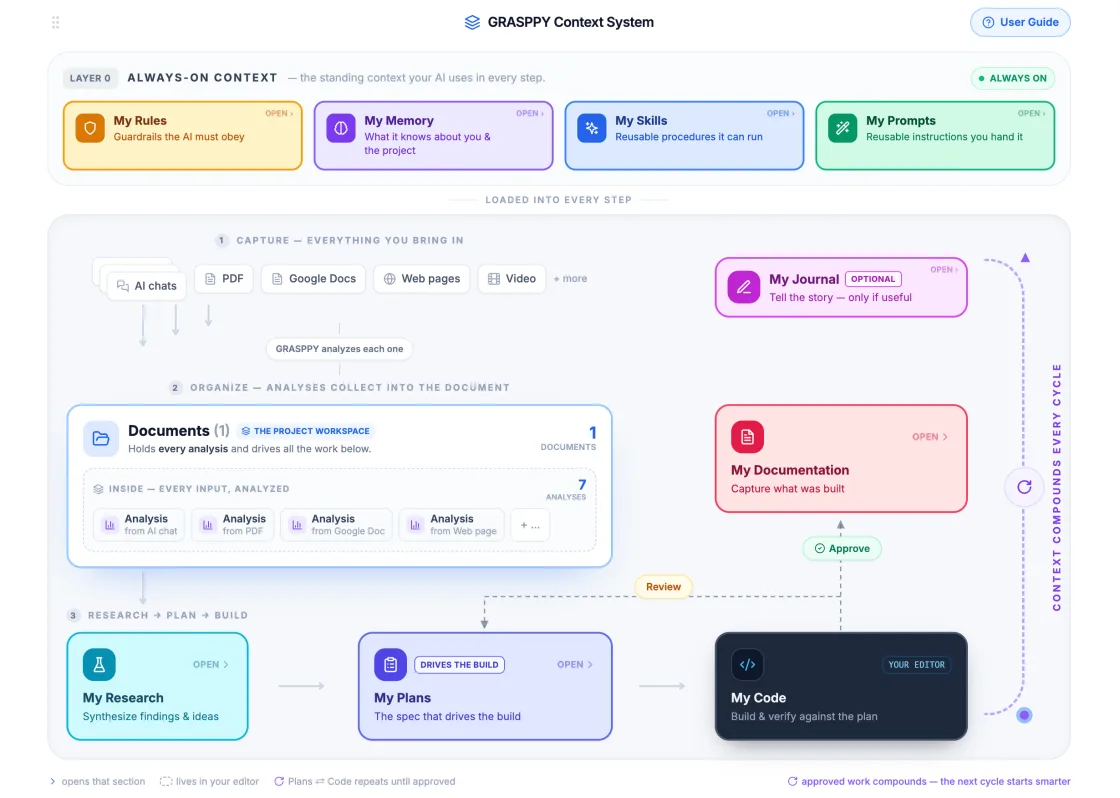Viewport: 1120px width, 798px height.
Task: Expand My Plans via OPEN chevron
Action: 575,664
